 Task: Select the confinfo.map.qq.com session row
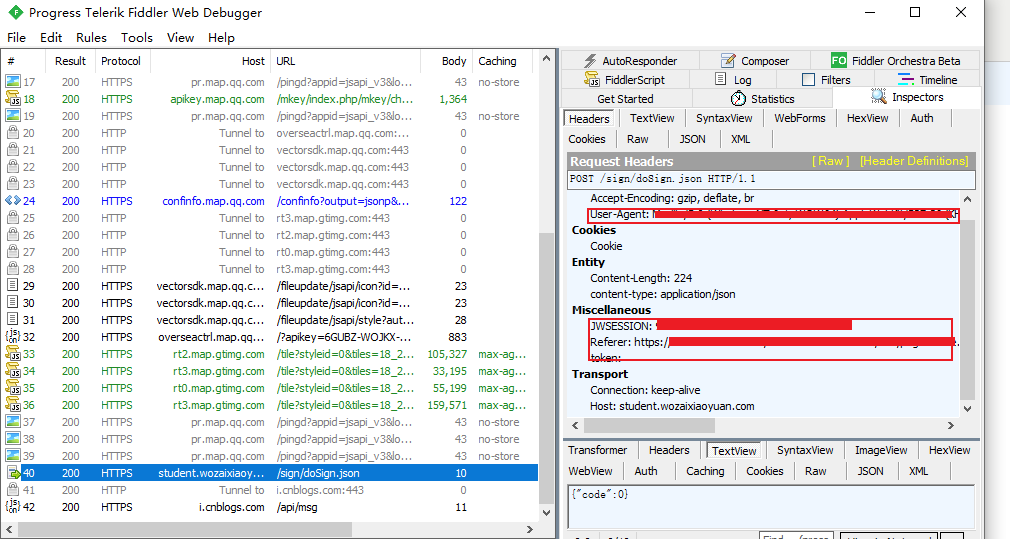point(271,201)
